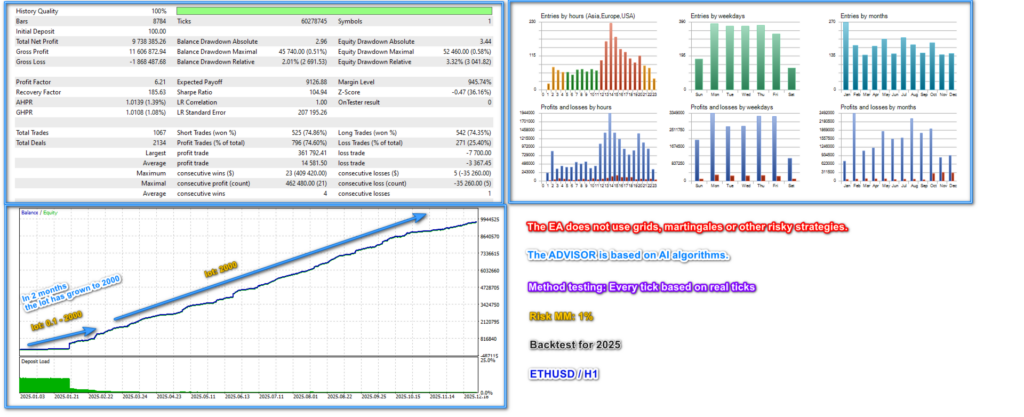
Task: Click Equity Drawdown Relative value 3.32% (3 041.82)
Action: point(466,62)
